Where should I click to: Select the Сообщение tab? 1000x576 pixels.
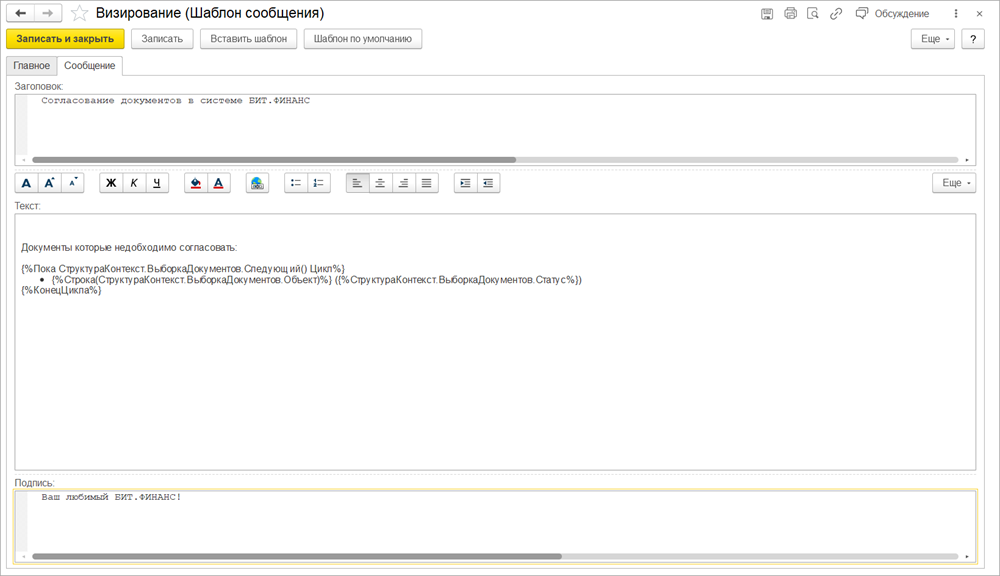90,66
